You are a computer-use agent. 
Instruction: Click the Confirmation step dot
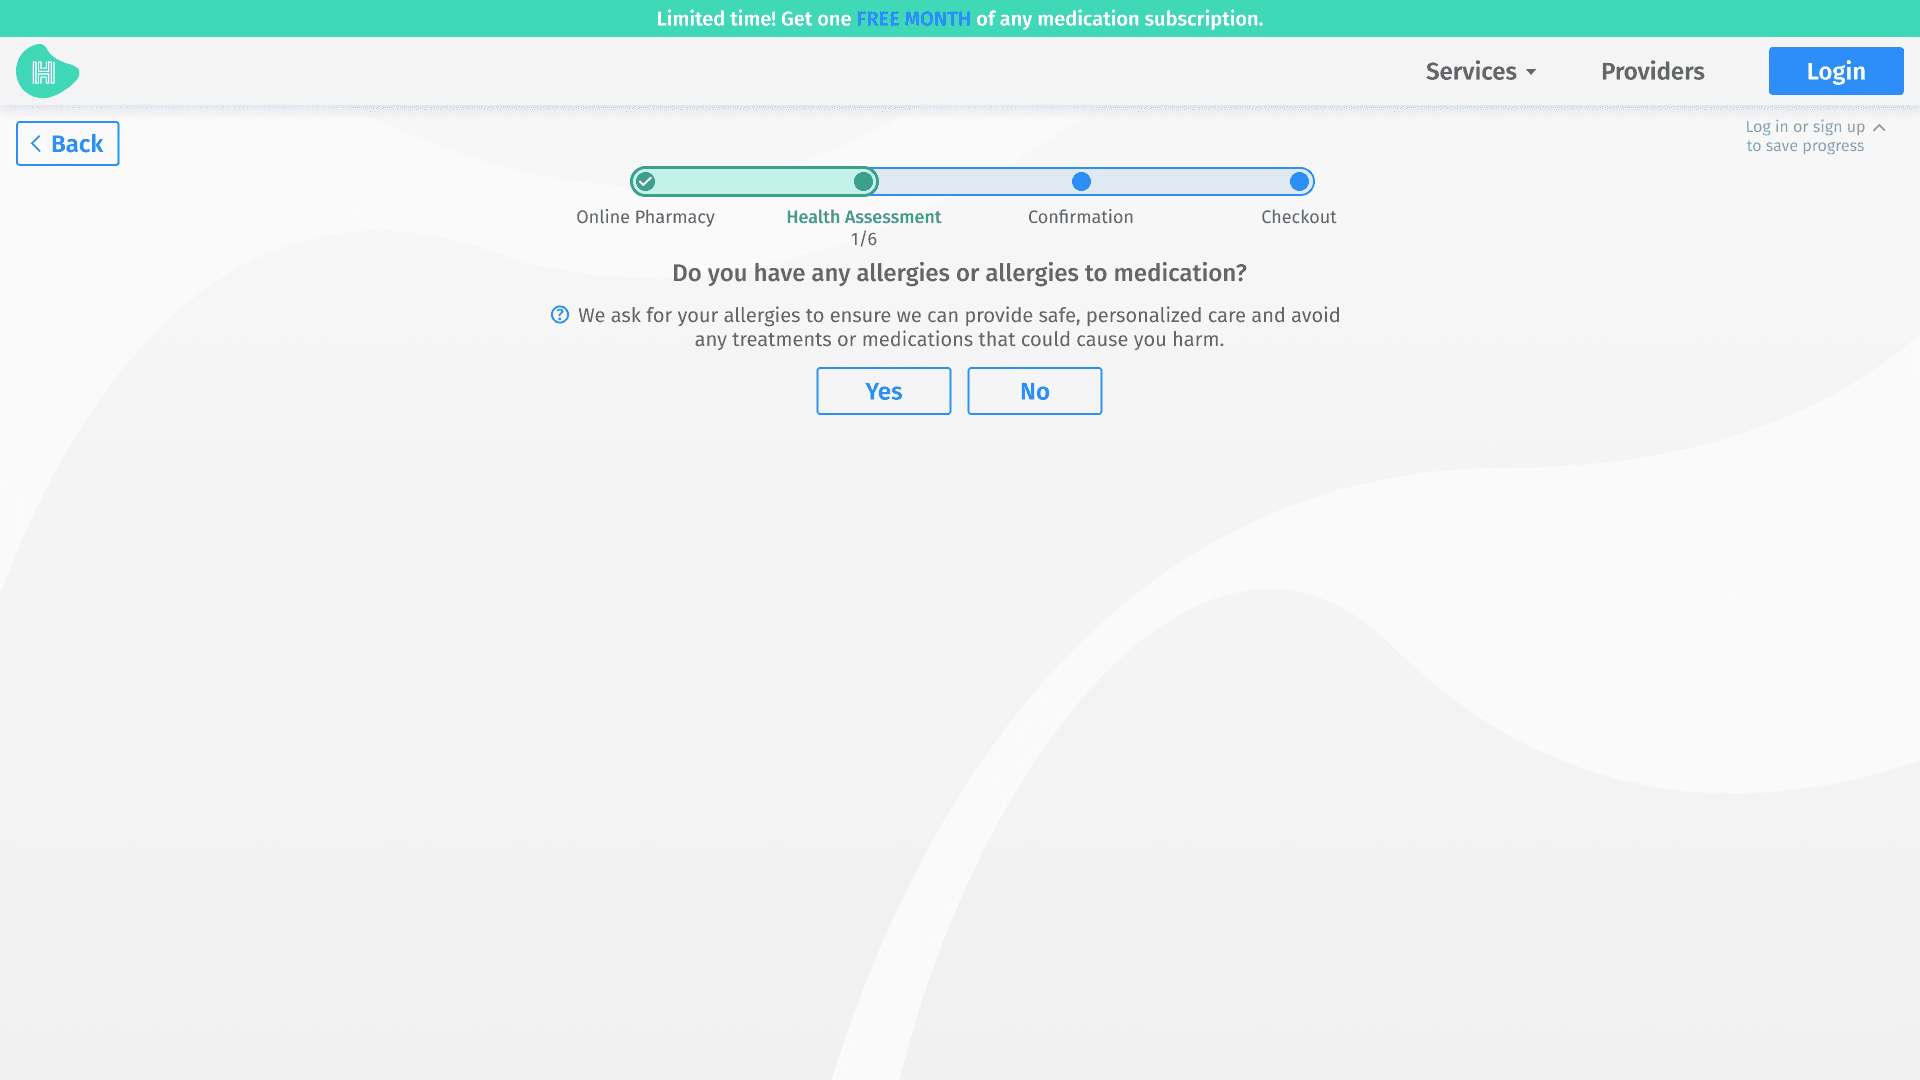(1081, 182)
